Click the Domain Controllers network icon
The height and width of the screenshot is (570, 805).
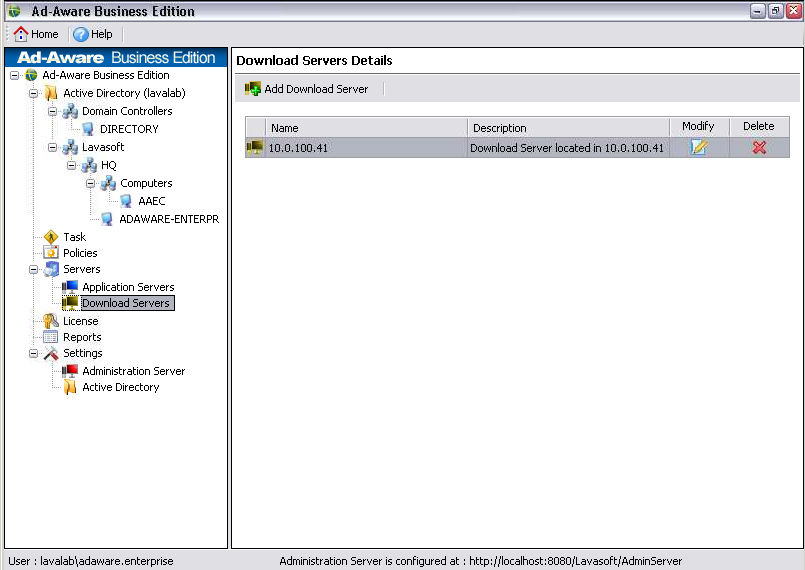70,111
